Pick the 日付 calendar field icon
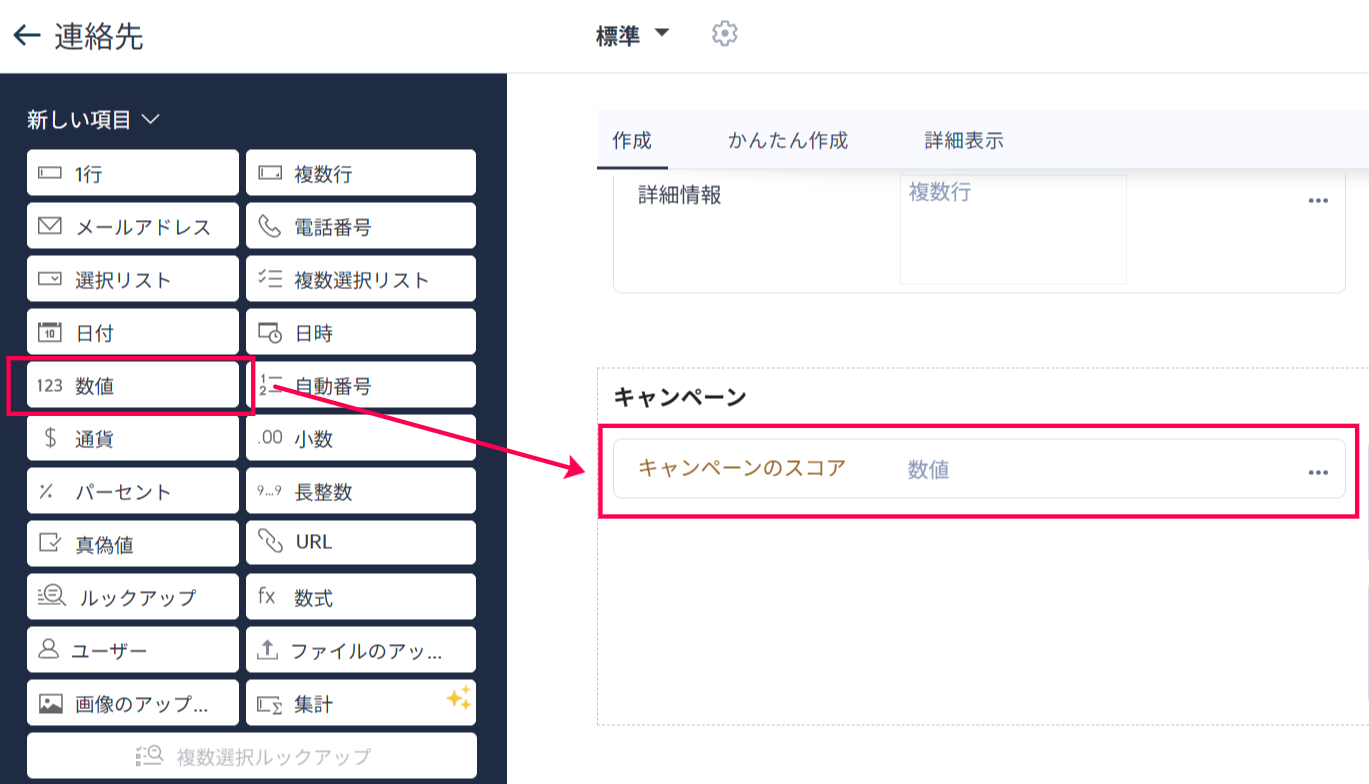 (49, 333)
